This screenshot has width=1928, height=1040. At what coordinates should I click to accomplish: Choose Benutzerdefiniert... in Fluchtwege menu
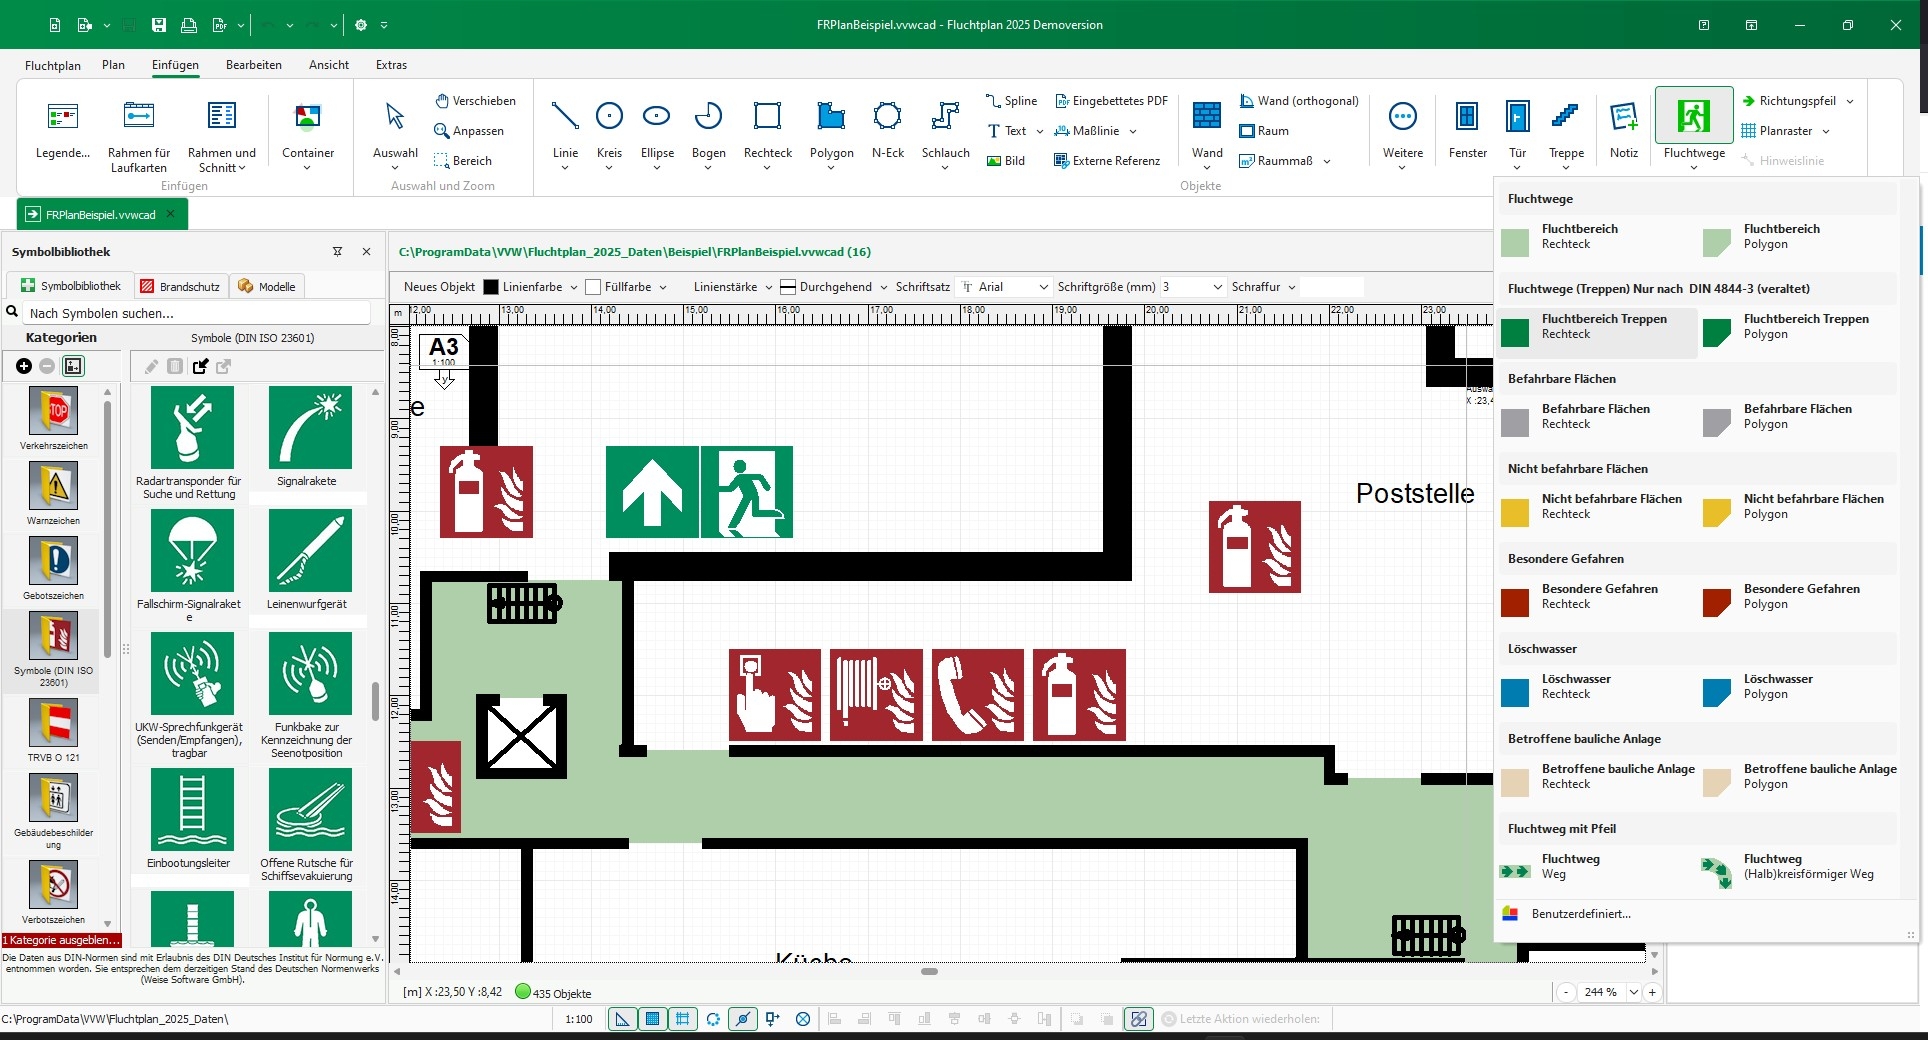pos(1580,914)
